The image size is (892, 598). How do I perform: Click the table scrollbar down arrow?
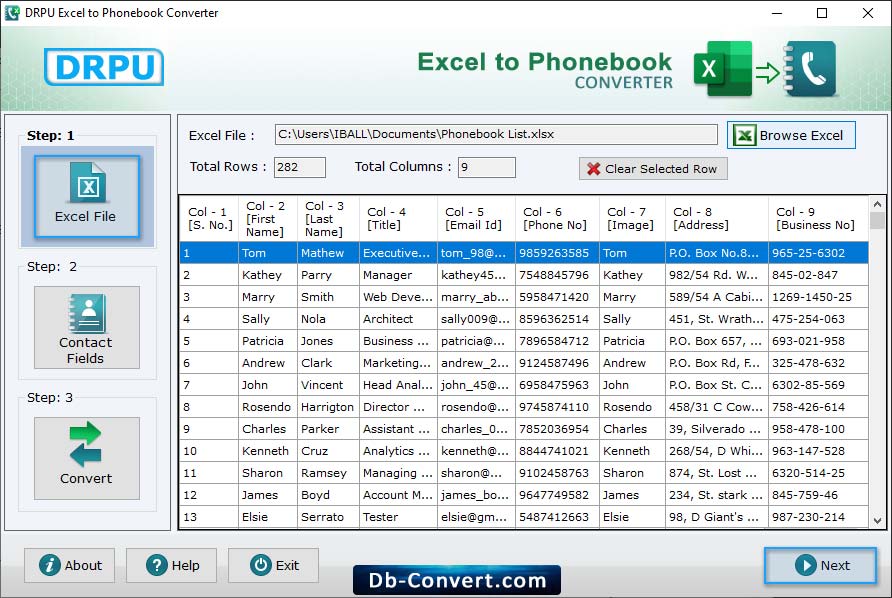(877, 521)
